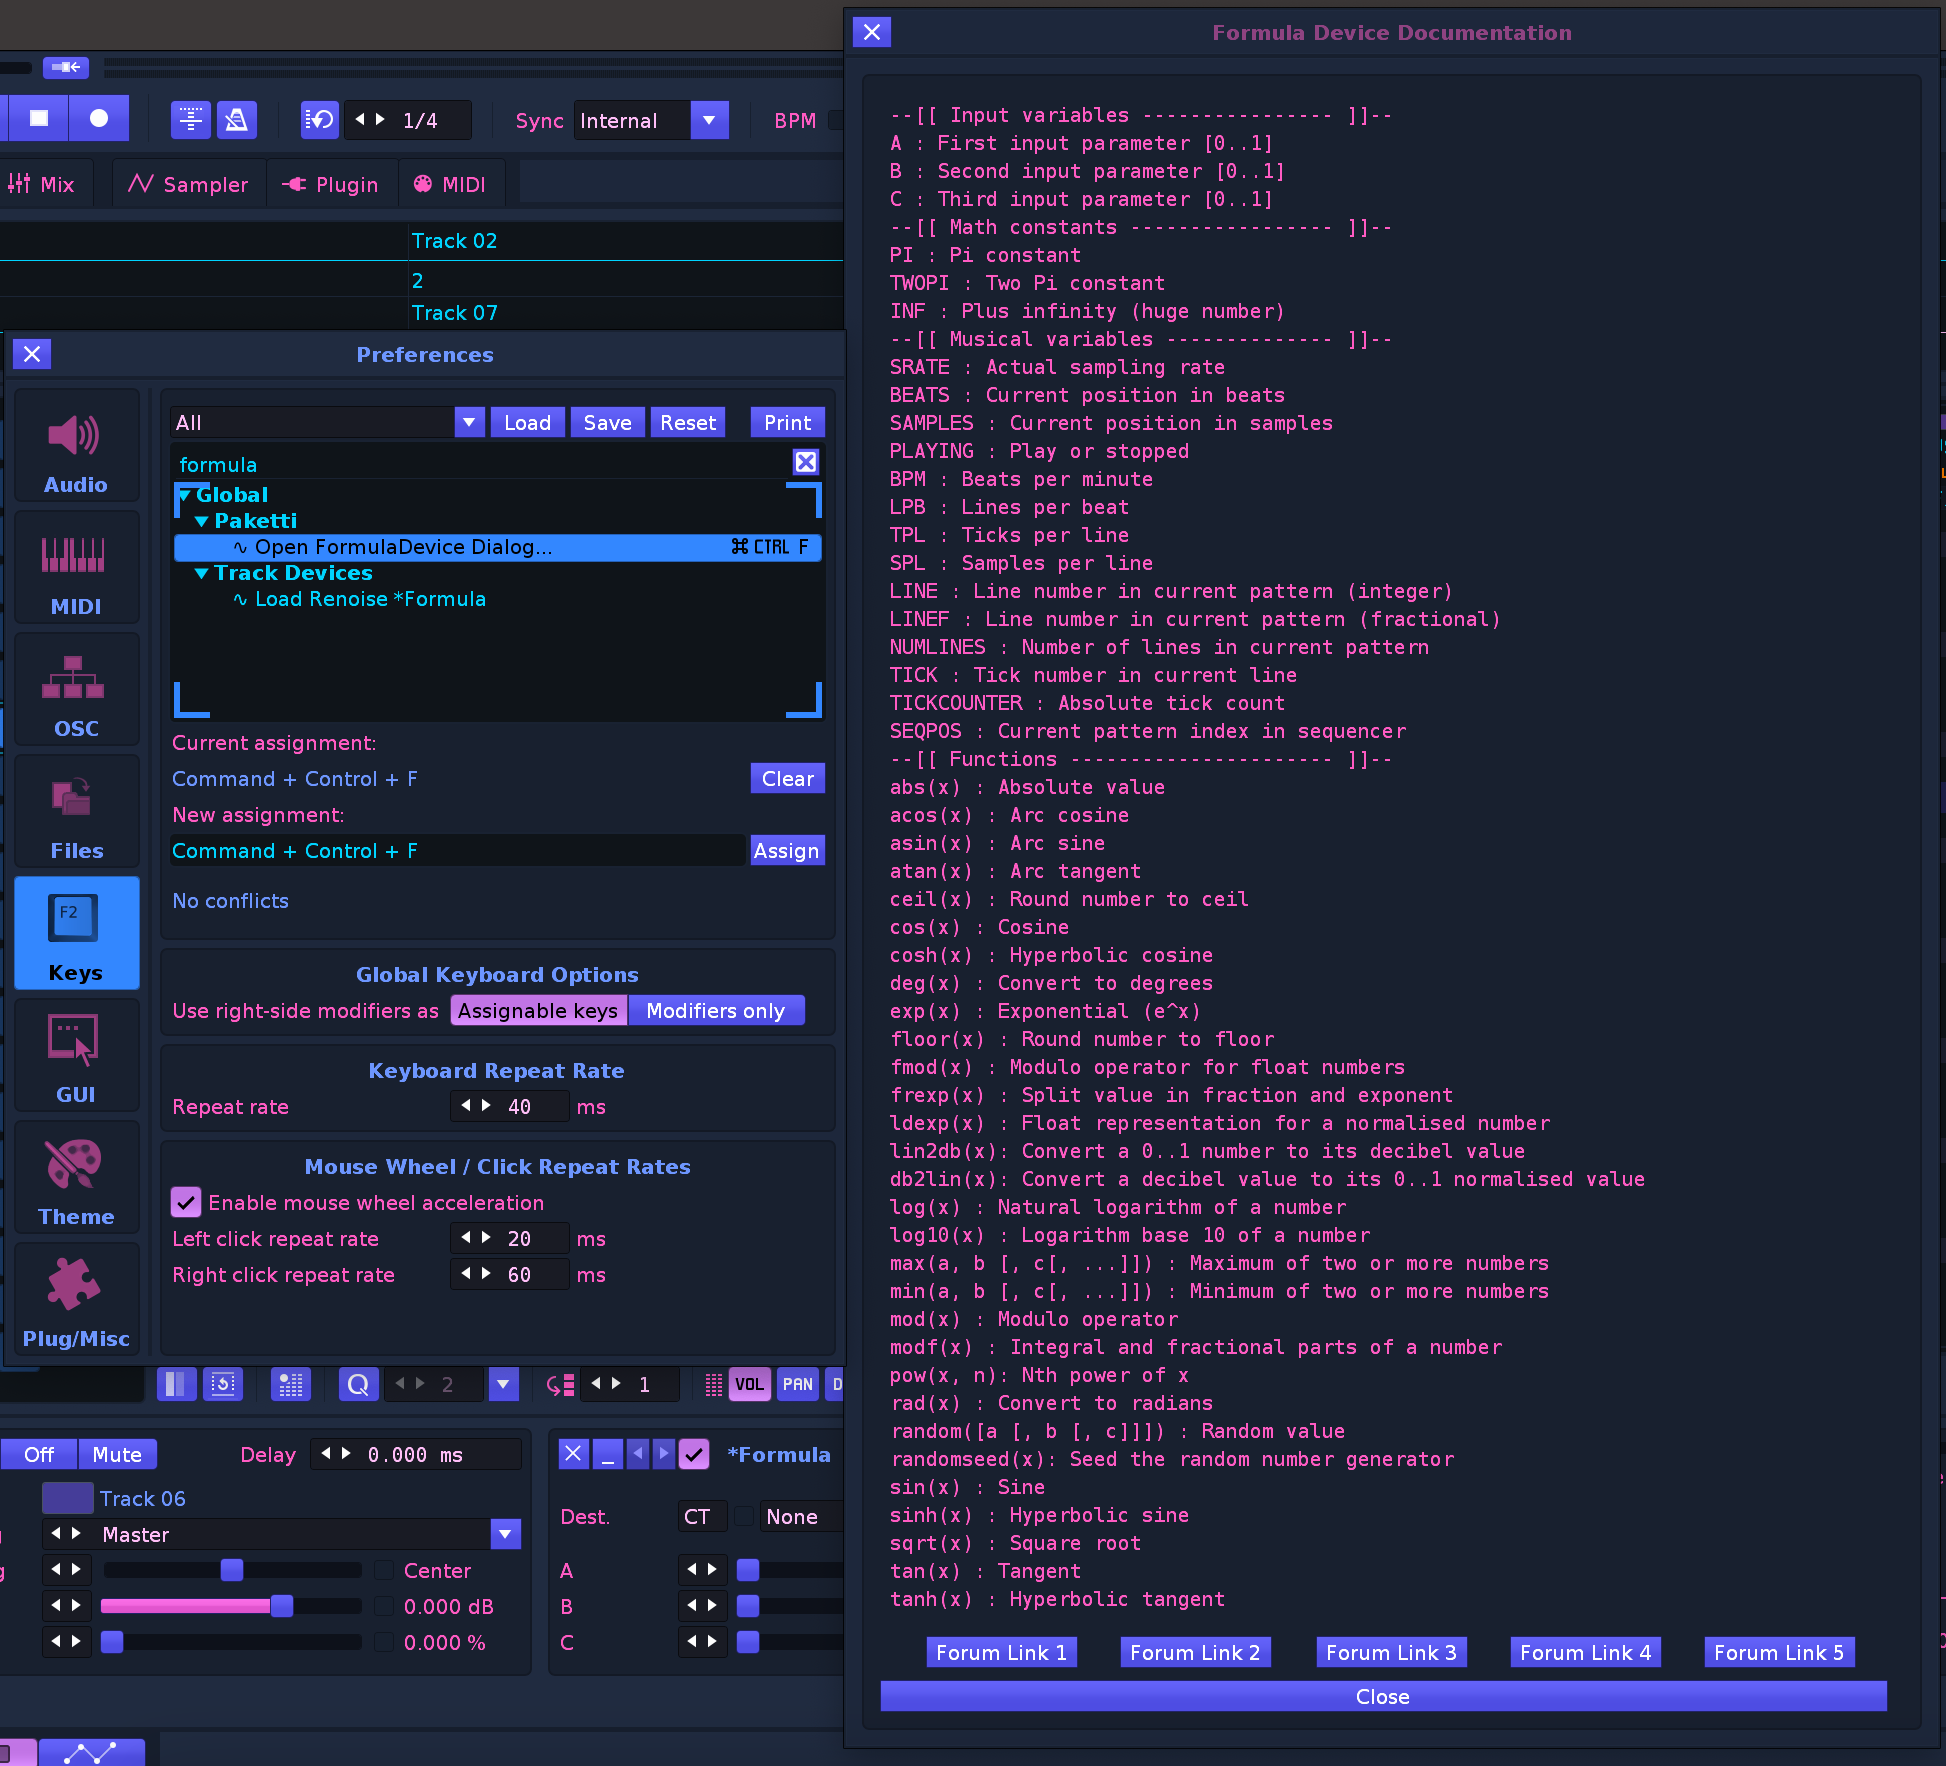This screenshot has height=1766, width=1946.
Task: Click the stop playback button
Action: (x=39, y=119)
